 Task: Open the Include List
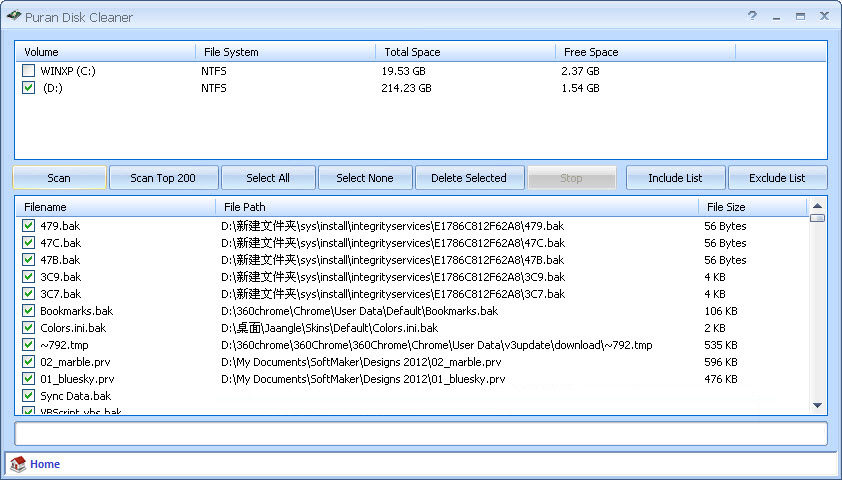674,178
